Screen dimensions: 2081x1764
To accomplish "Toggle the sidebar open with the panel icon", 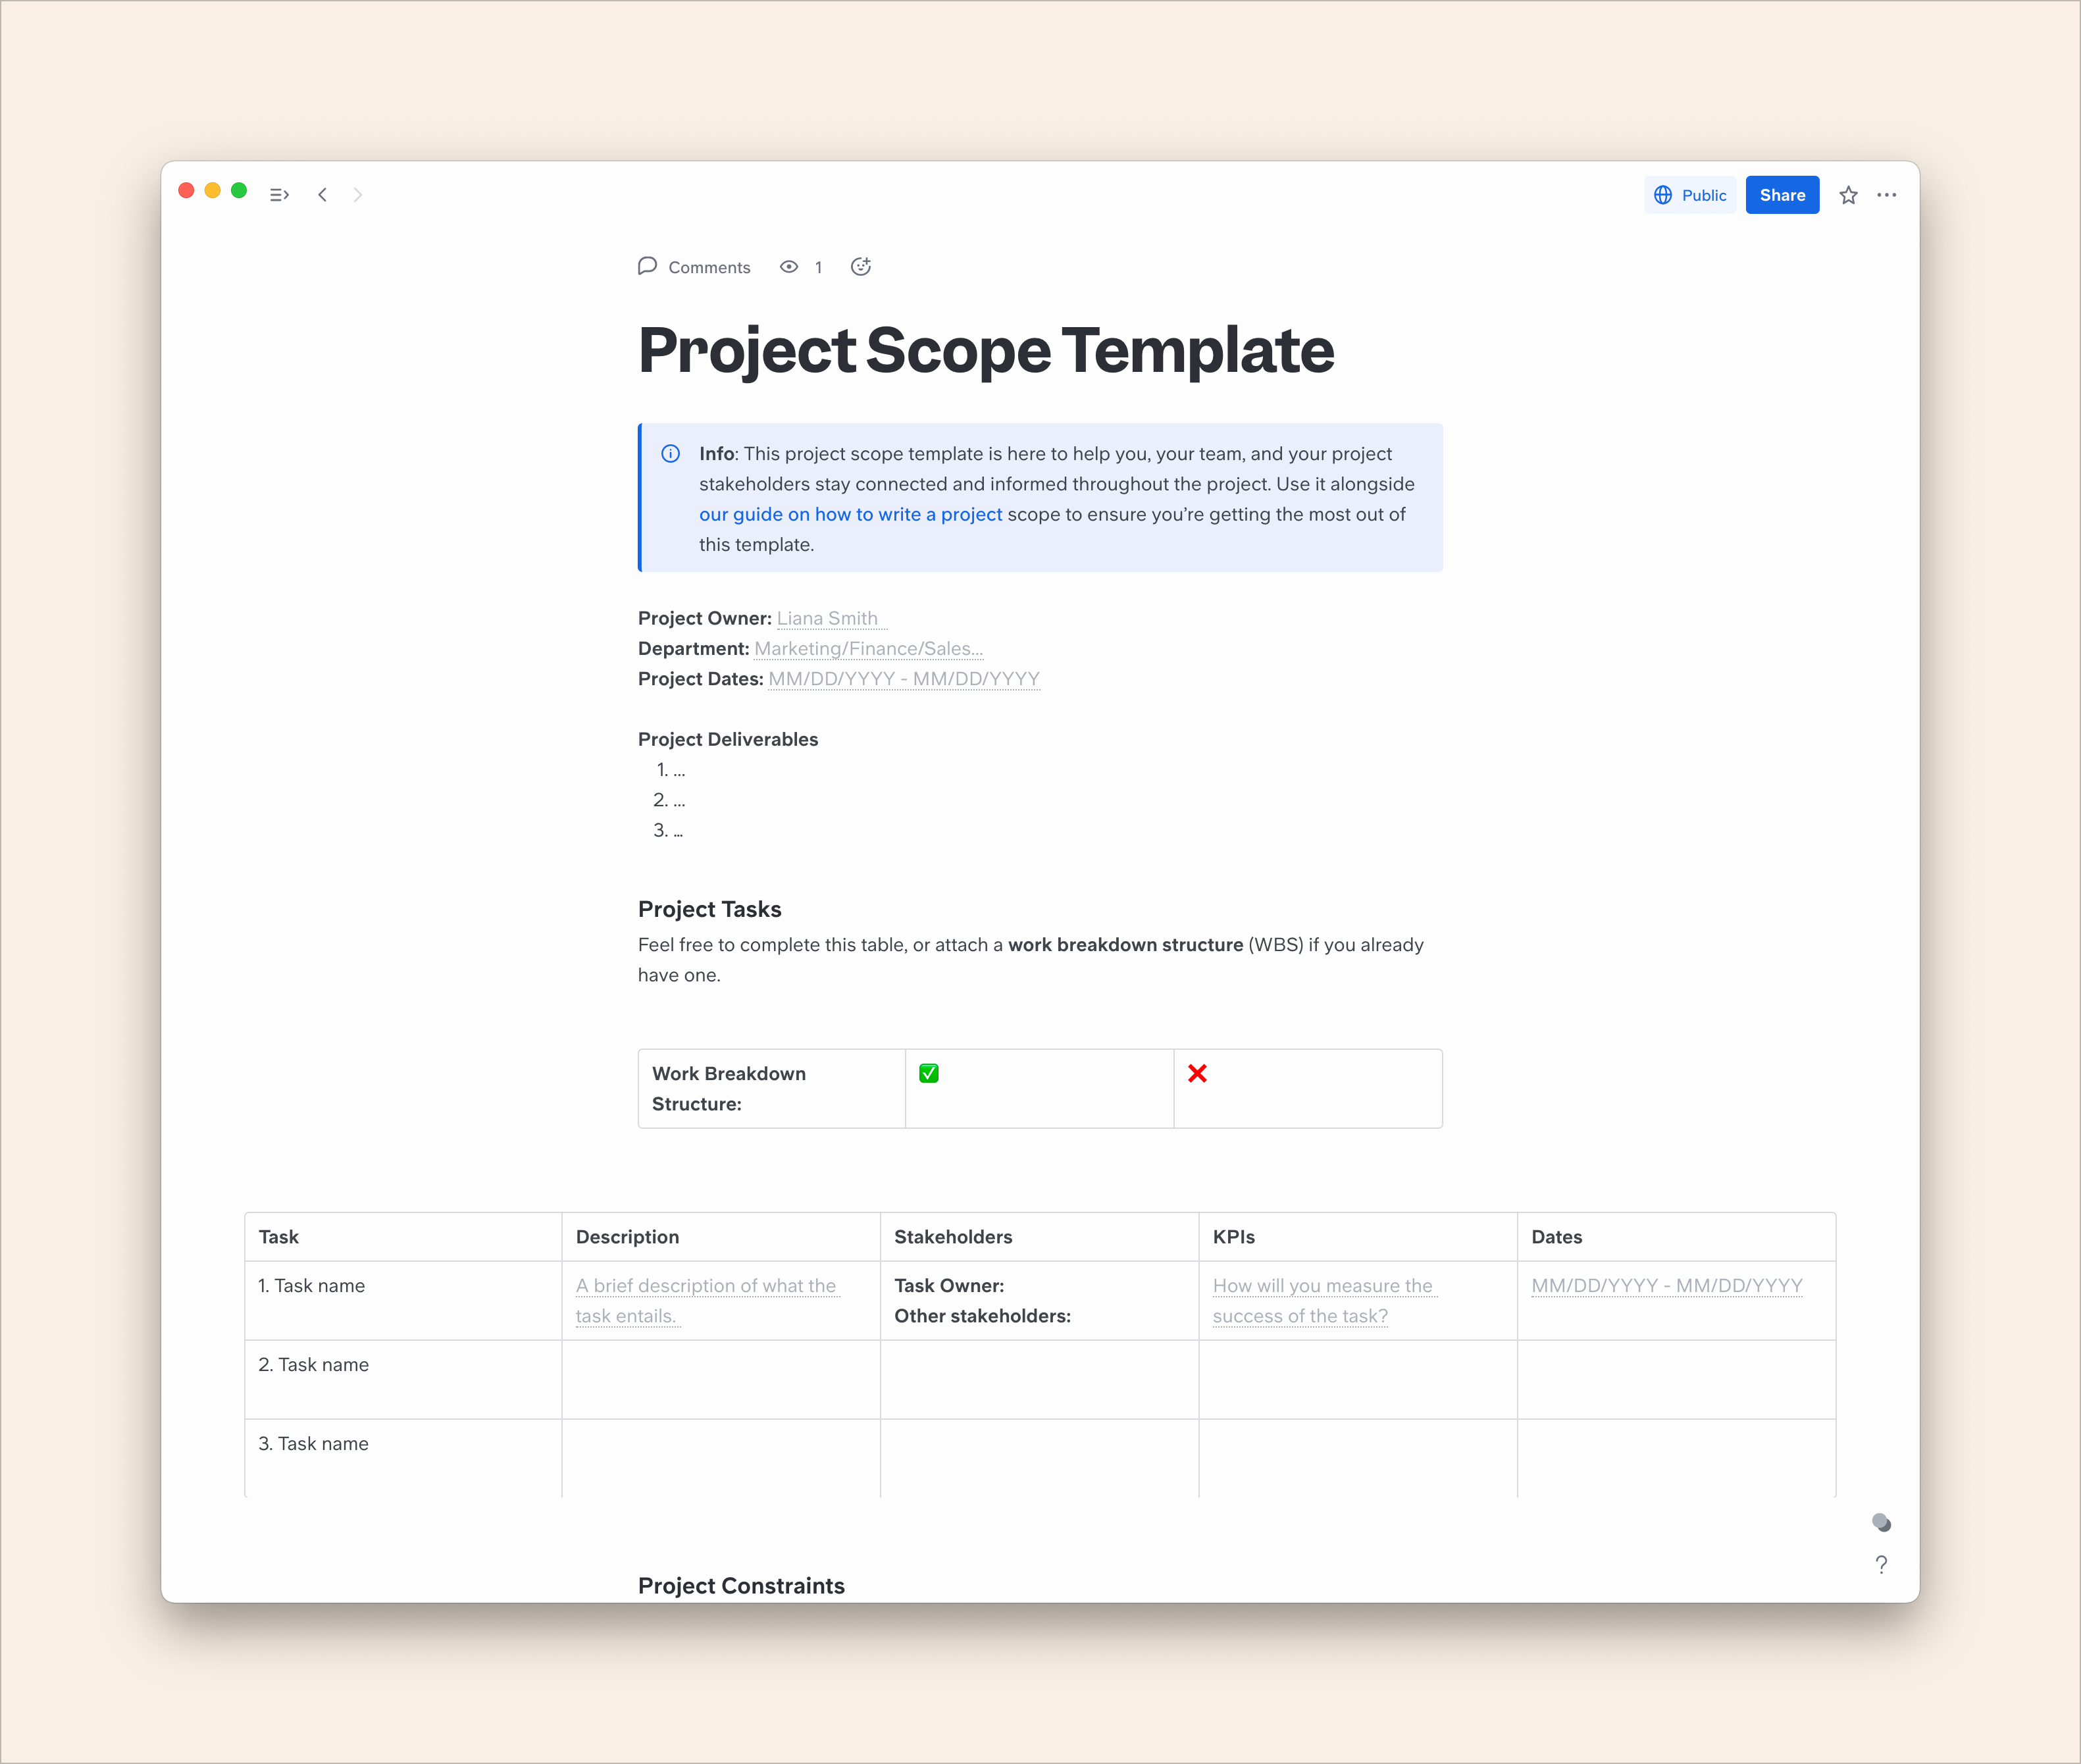I will click(x=279, y=194).
